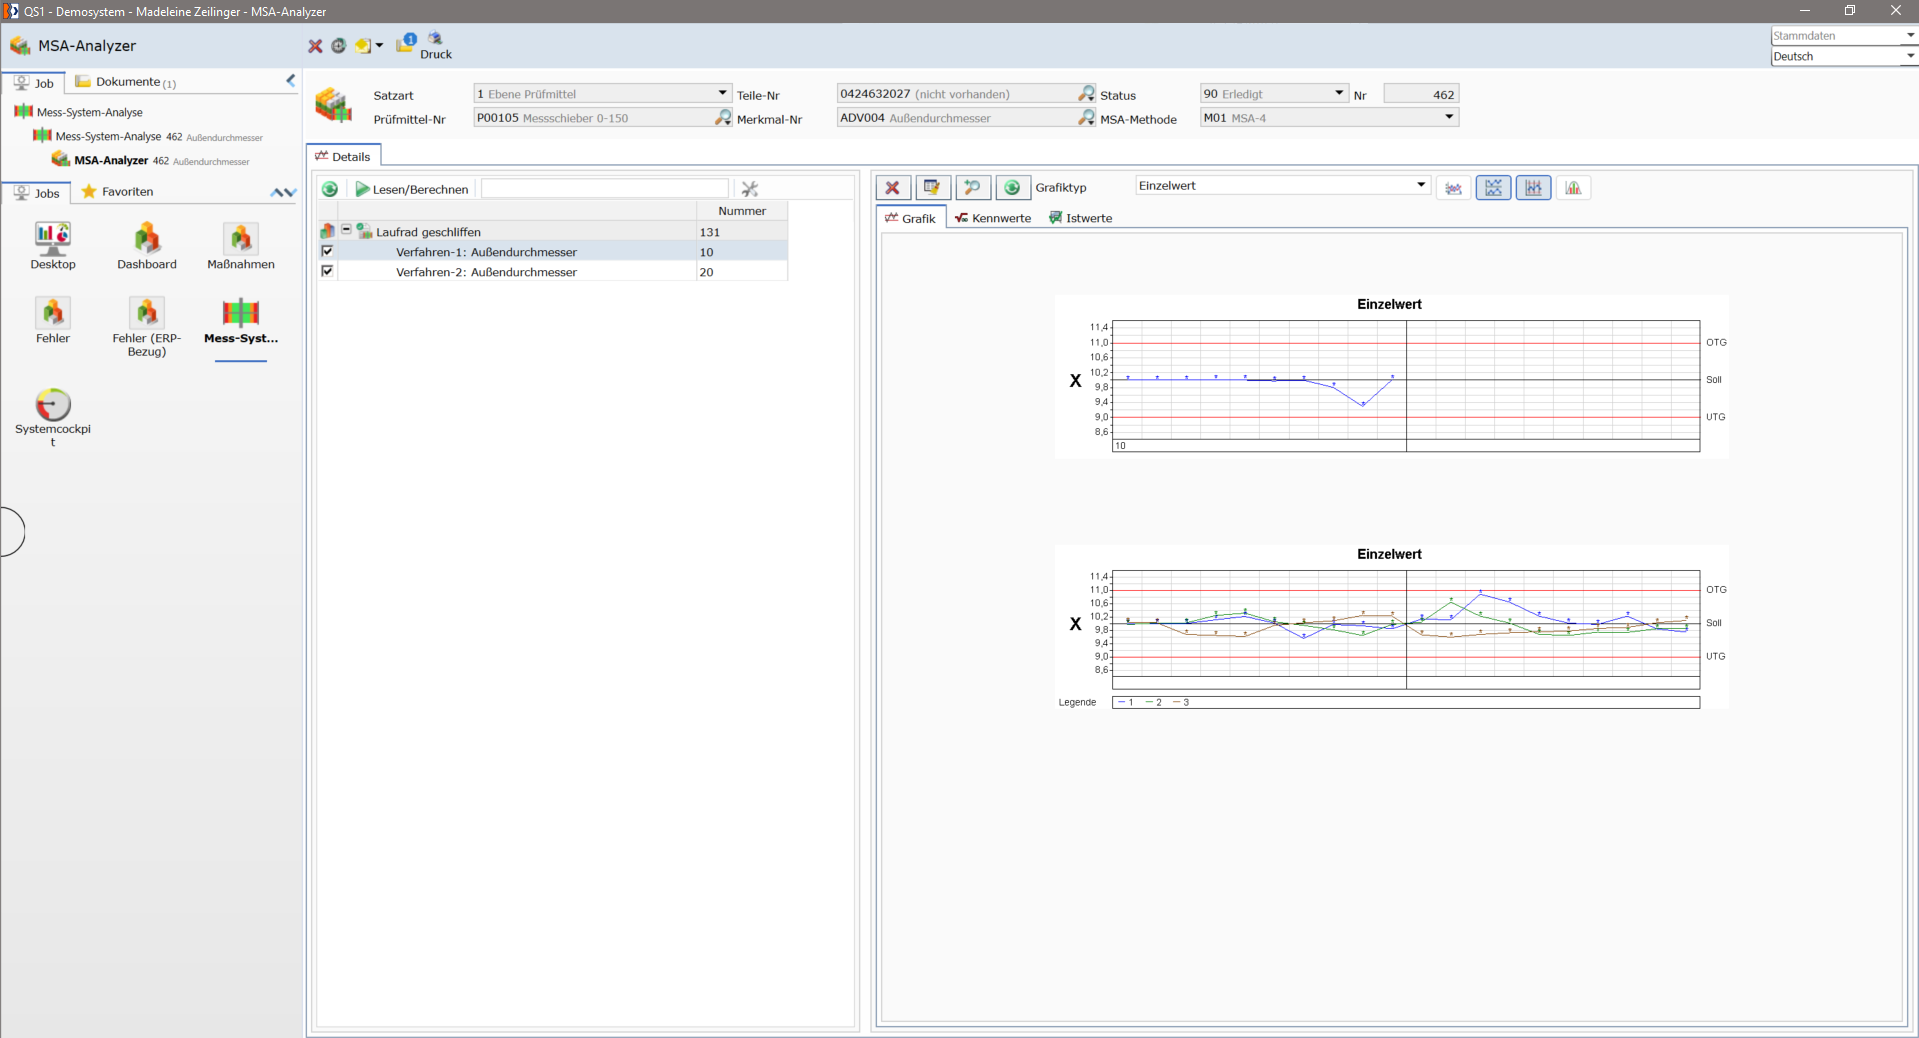Click the Jobs panel up arrow
The image size is (1919, 1038).
coord(277,192)
